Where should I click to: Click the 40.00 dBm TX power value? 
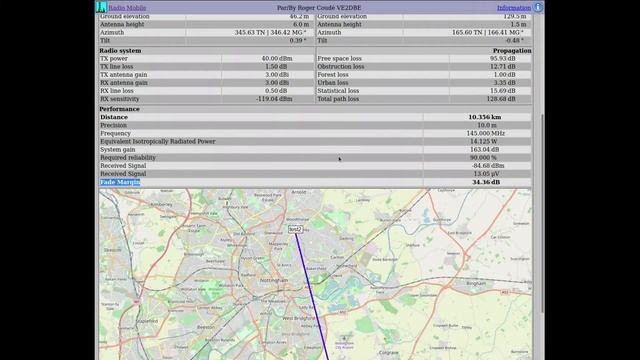click(277, 58)
